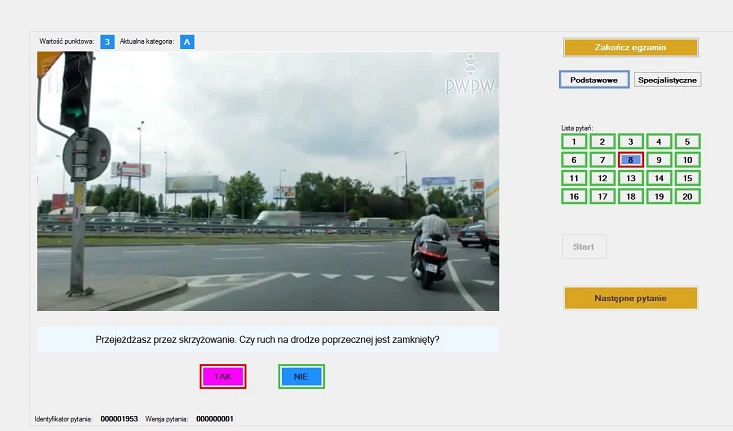733x431 pixels.
Task: Switch to the Specjalistyczne tab
Action: (668, 80)
